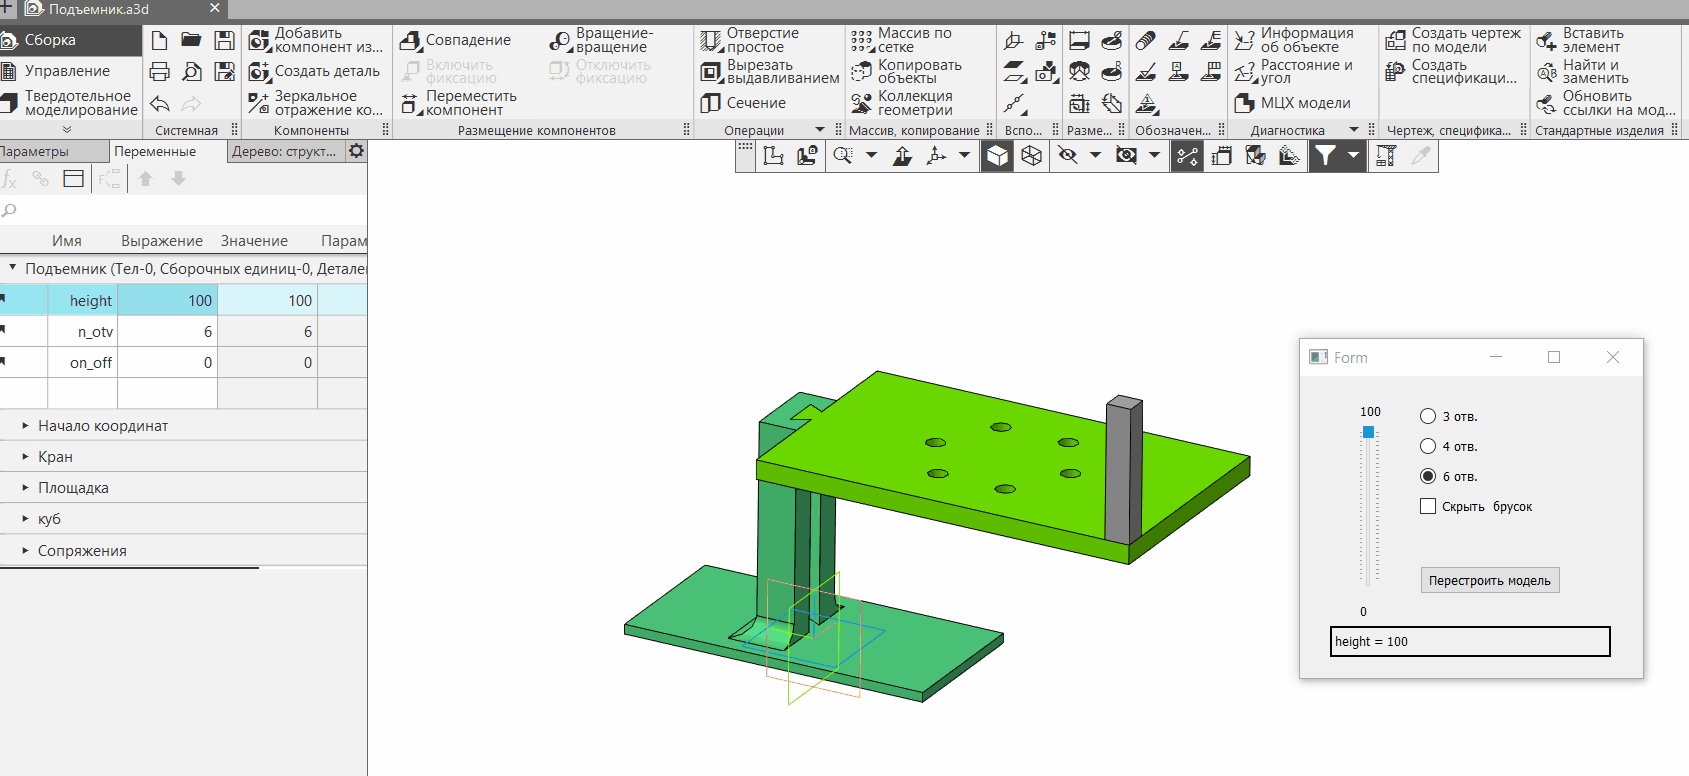Open the Дерево: структура tab

pyautogui.click(x=284, y=152)
